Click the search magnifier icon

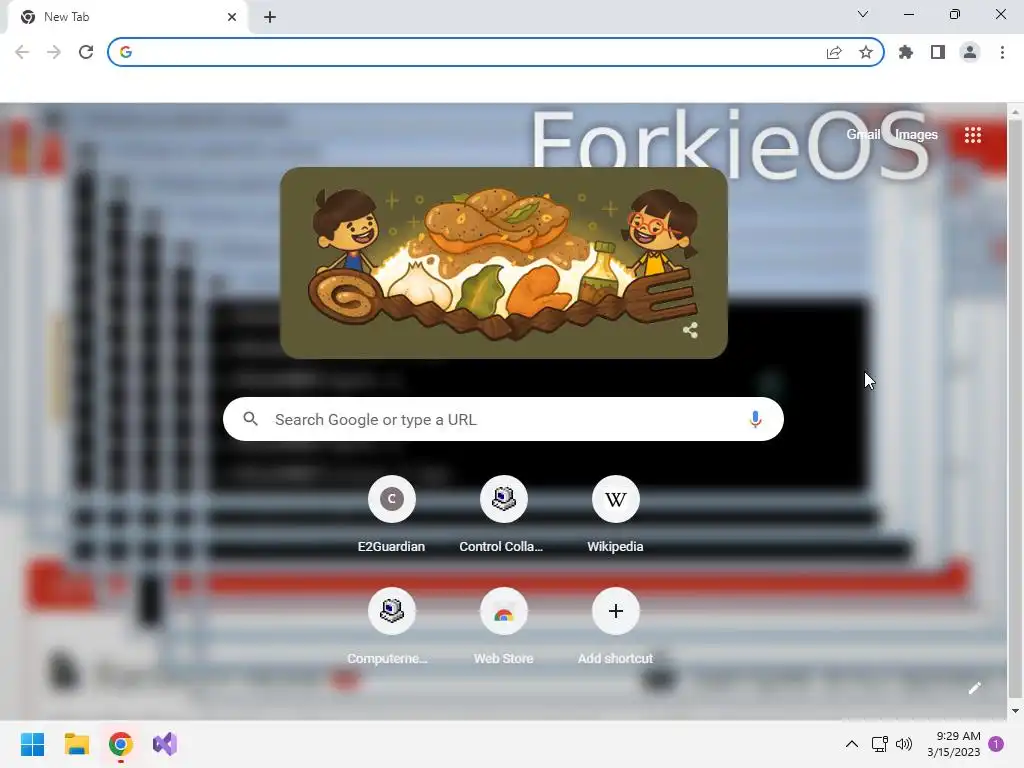pos(251,419)
